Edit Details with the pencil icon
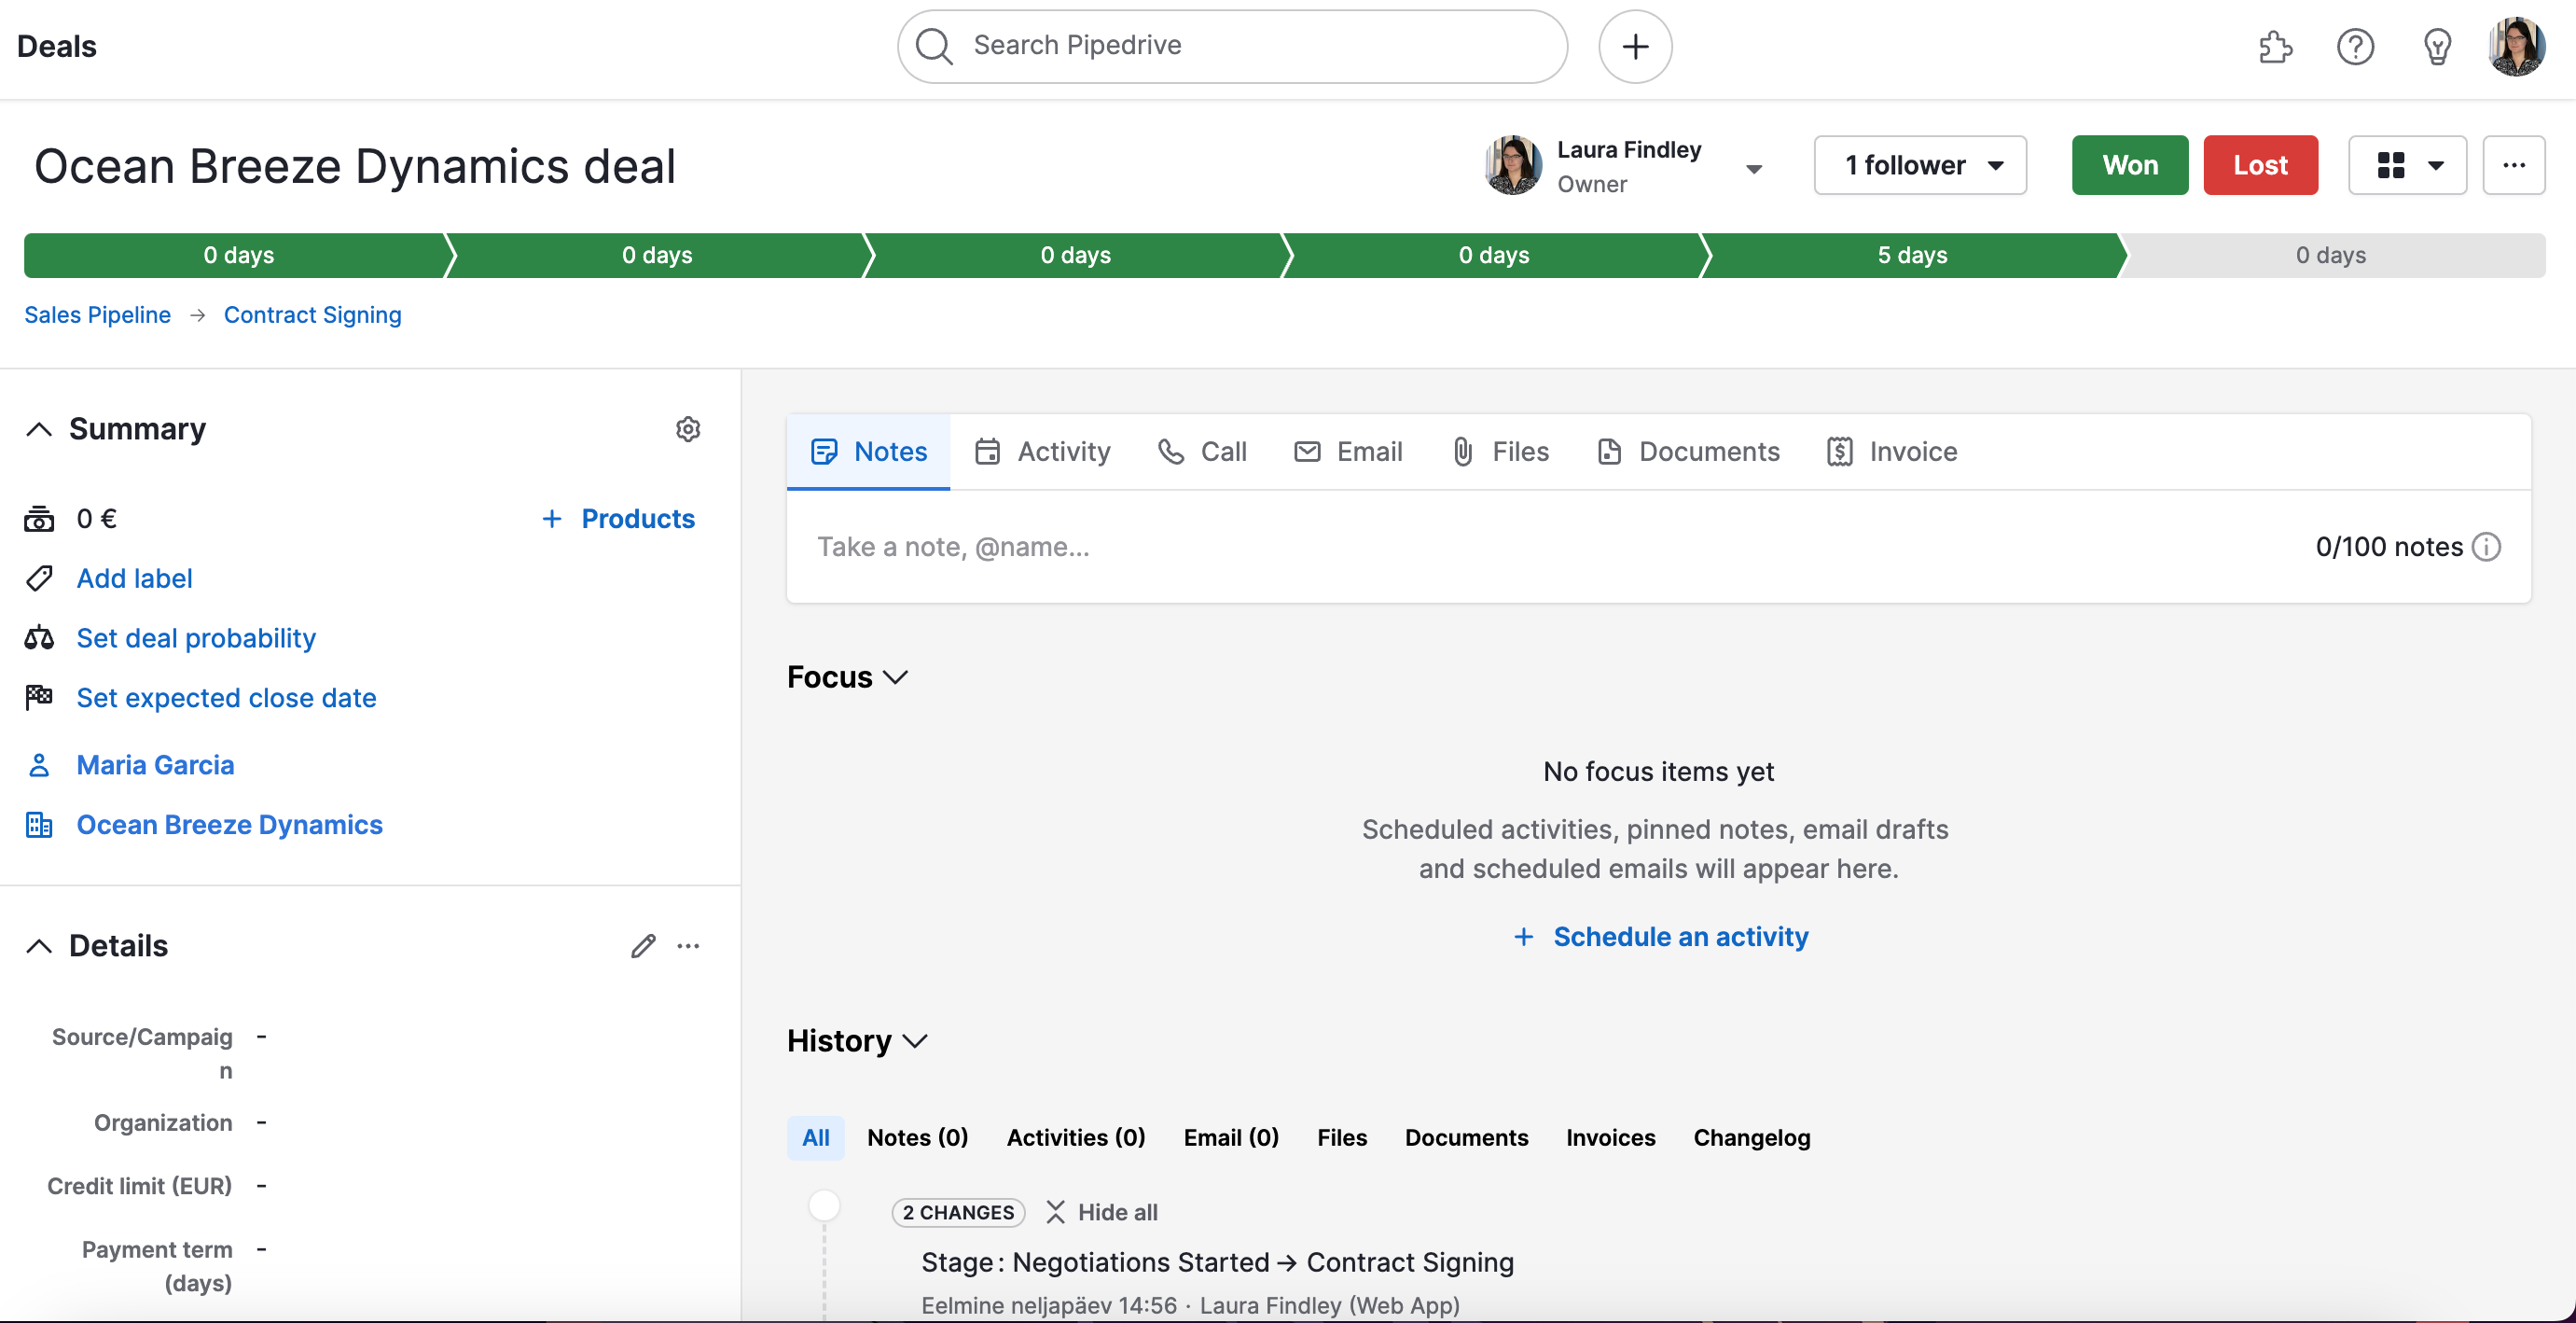The width and height of the screenshot is (2576, 1323). coord(643,946)
